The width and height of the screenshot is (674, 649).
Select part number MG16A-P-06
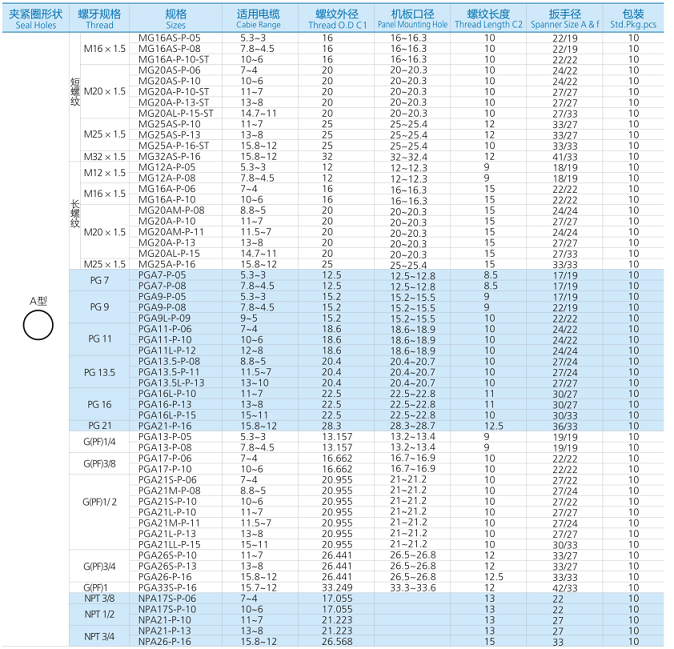(x=167, y=189)
